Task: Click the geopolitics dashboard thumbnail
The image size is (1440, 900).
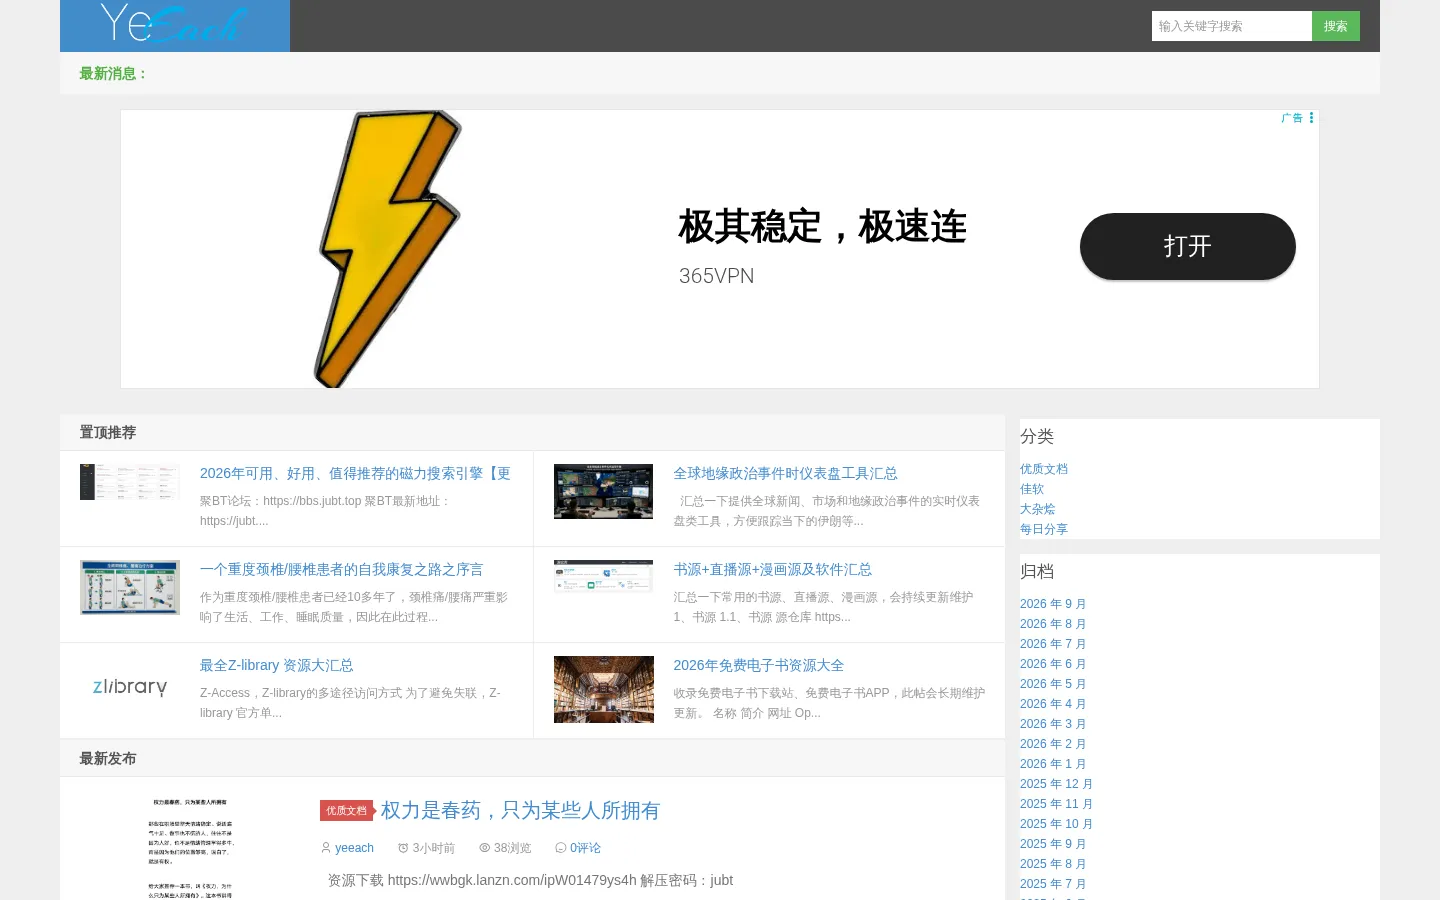Action: 603,491
